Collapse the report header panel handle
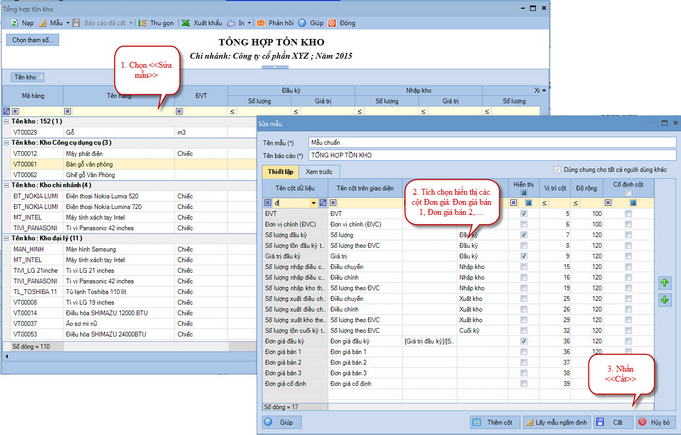Viewport: 681px width, 435px height. [275, 67]
